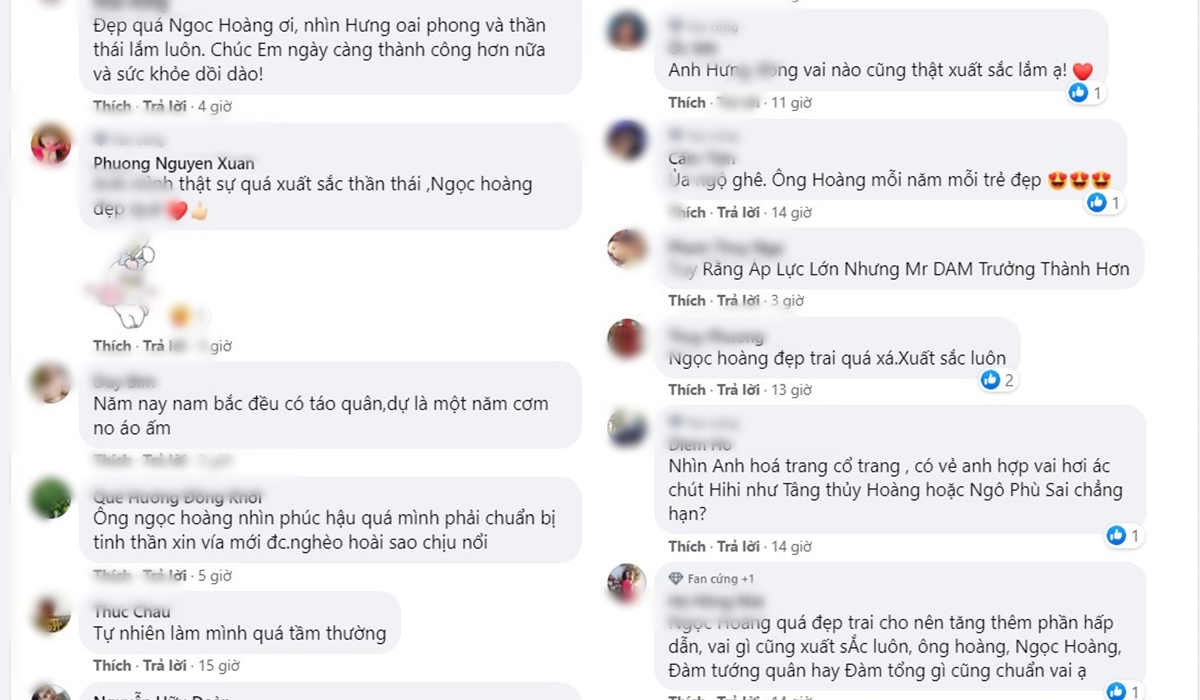Image resolution: width=1200 pixels, height=700 pixels.
Task: Click the avatar beside 'Năm nay nam bắc' comment
Action: tap(51, 382)
